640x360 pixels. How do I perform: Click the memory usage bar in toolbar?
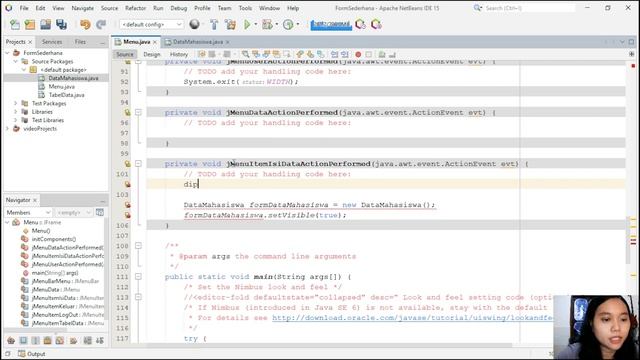tap(331, 25)
